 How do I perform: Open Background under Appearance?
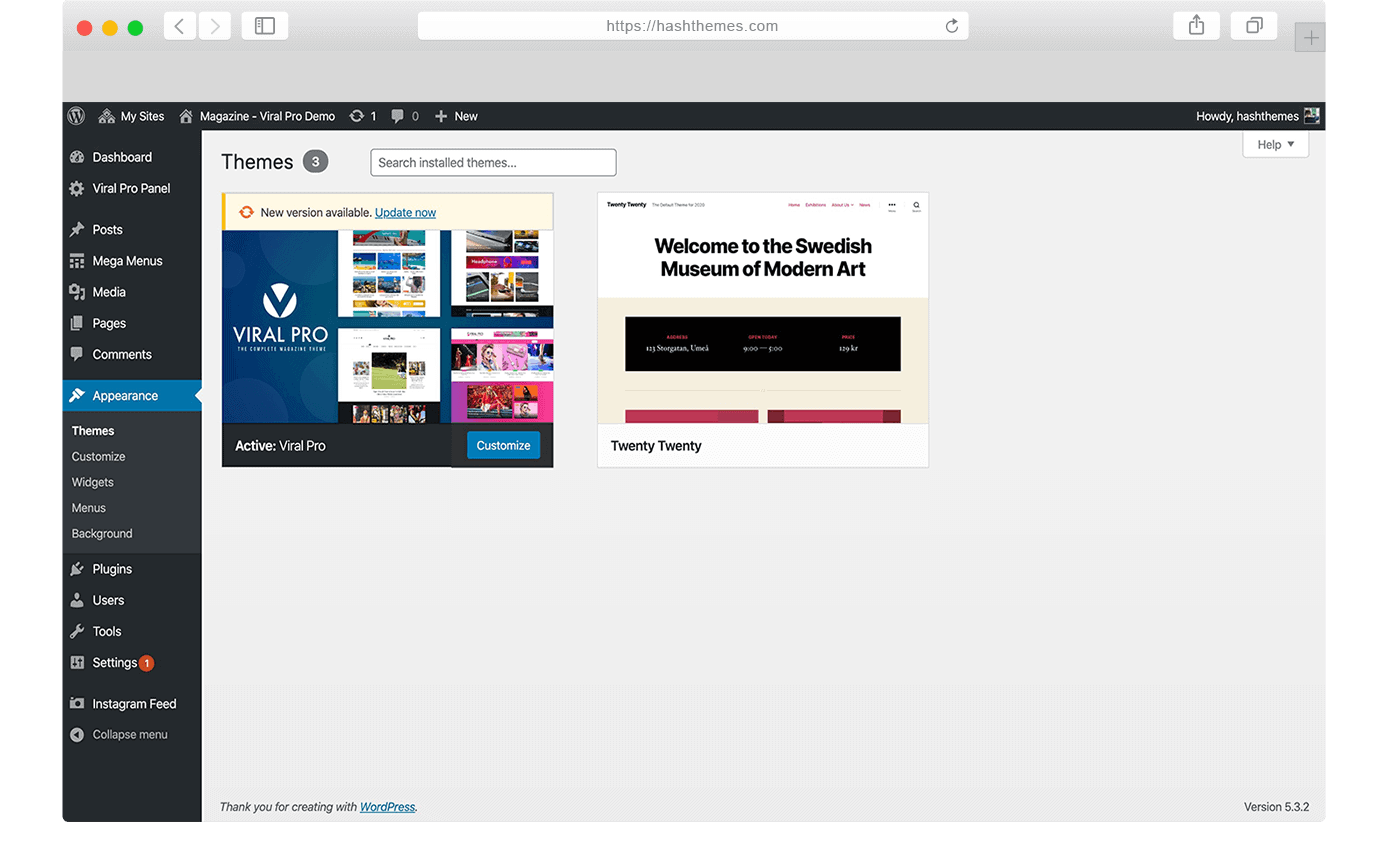(102, 534)
